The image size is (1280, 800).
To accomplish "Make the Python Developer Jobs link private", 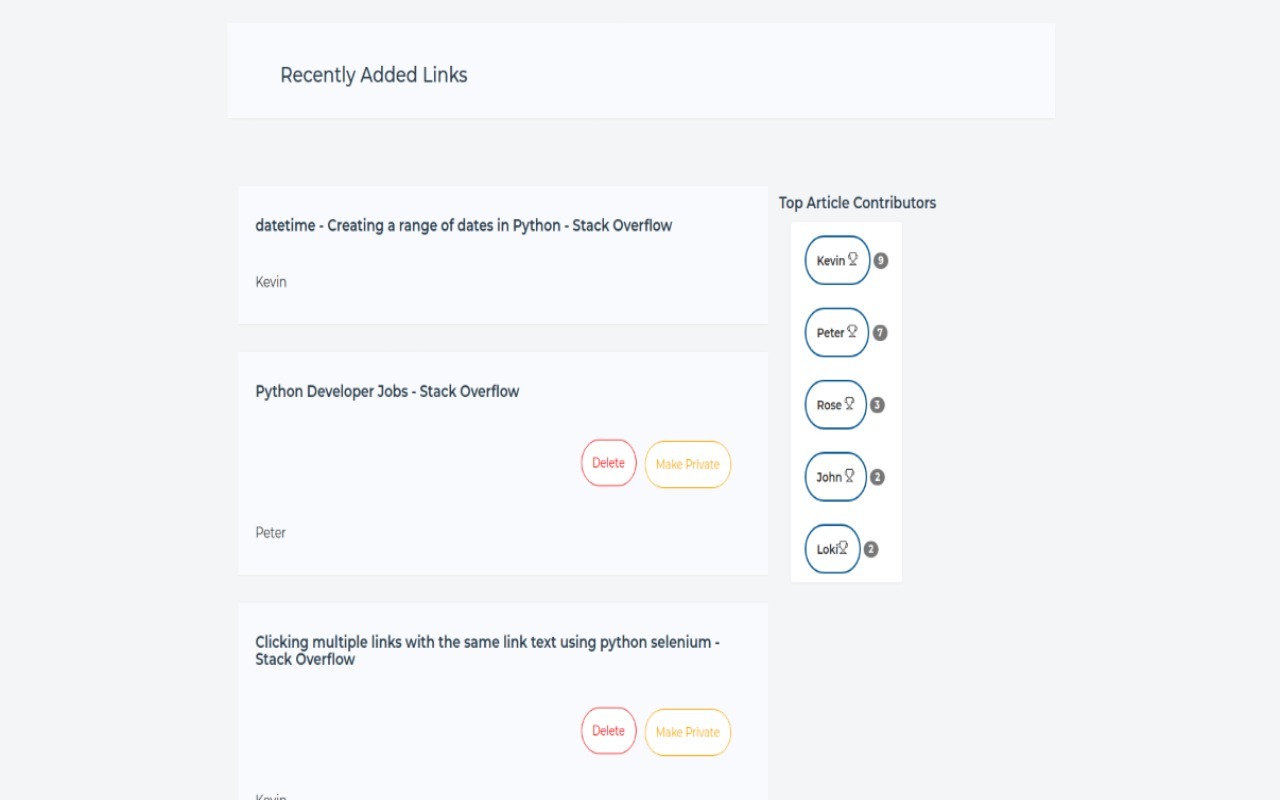I will pyautogui.click(x=688, y=464).
